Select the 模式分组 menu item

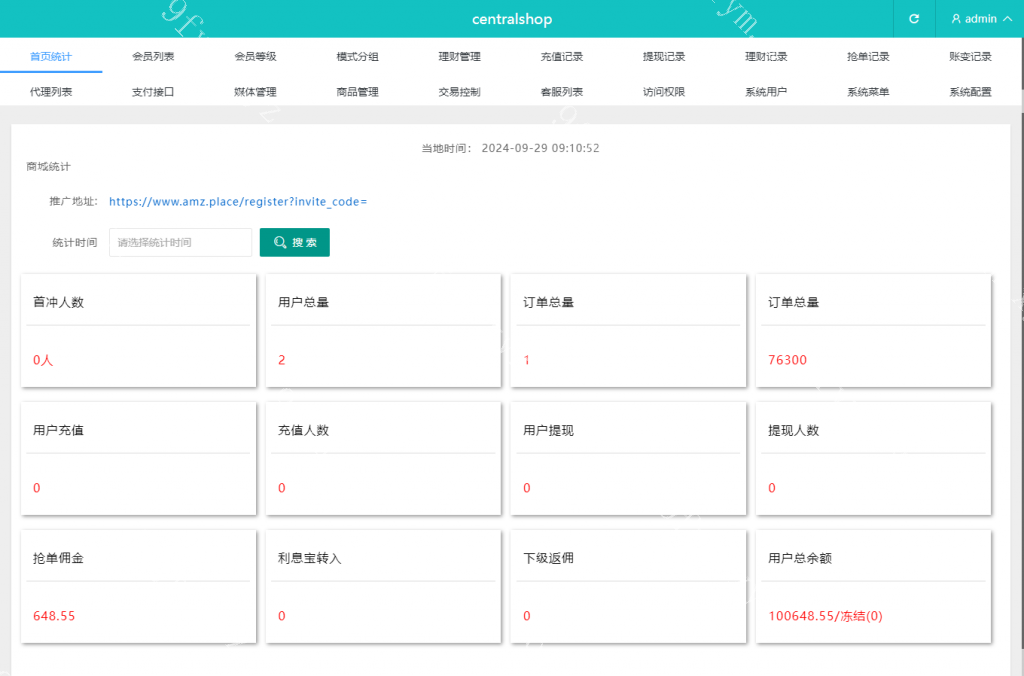[x=357, y=56]
